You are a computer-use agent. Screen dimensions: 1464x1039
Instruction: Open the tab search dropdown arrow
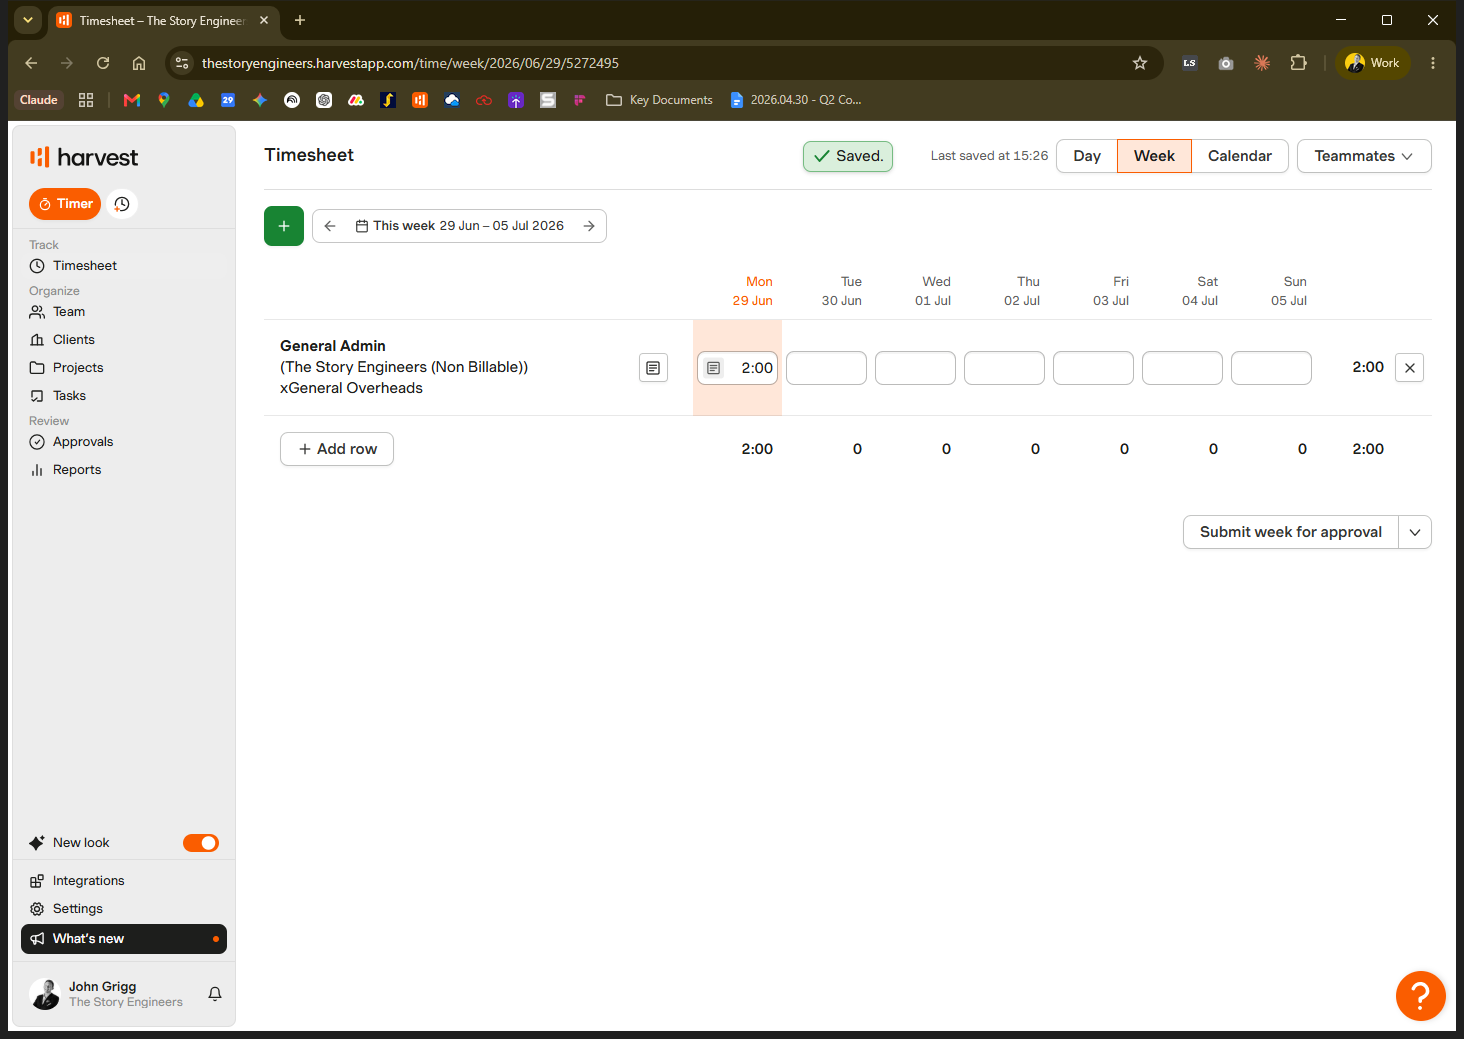pos(28,20)
